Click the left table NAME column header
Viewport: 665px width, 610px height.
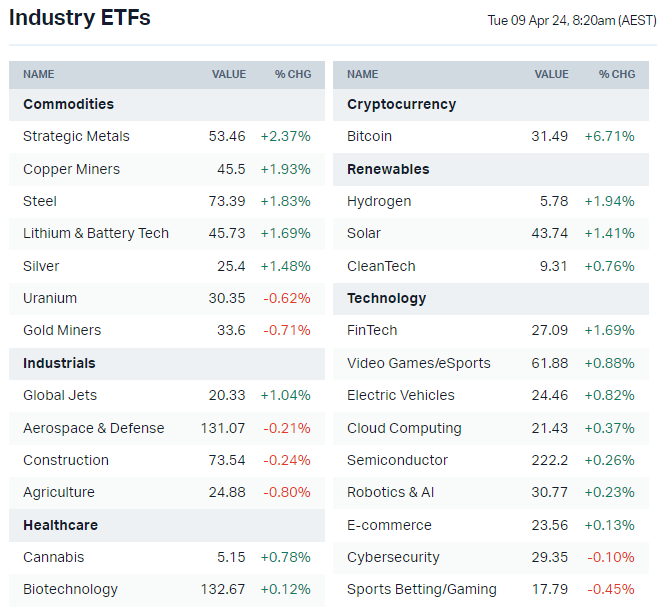[39, 74]
